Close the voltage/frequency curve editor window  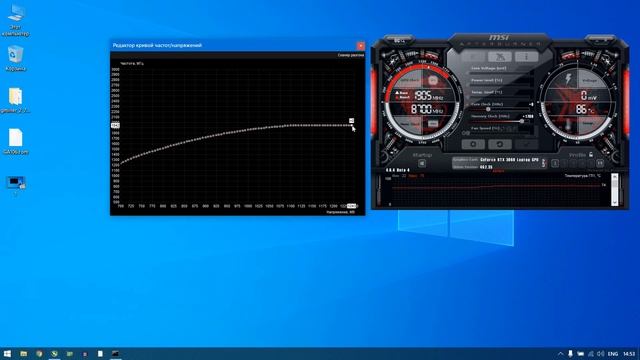tap(360, 45)
